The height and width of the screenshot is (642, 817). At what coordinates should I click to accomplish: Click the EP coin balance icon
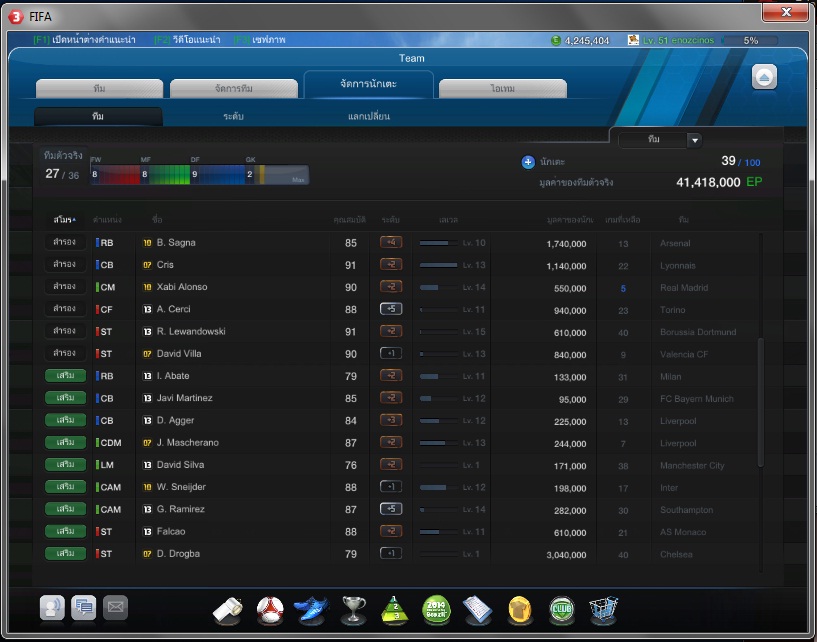click(x=556, y=40)
